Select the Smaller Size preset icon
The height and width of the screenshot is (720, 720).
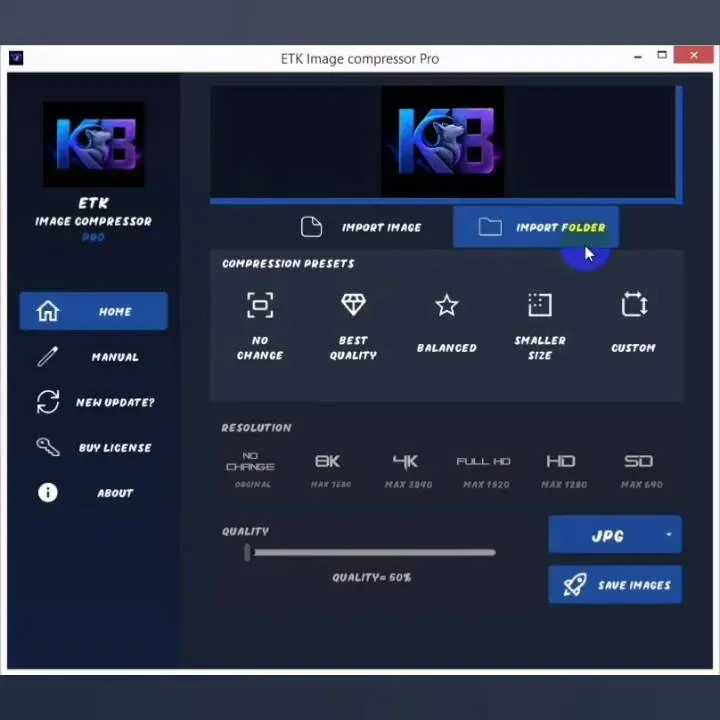(x=540, y=304)
